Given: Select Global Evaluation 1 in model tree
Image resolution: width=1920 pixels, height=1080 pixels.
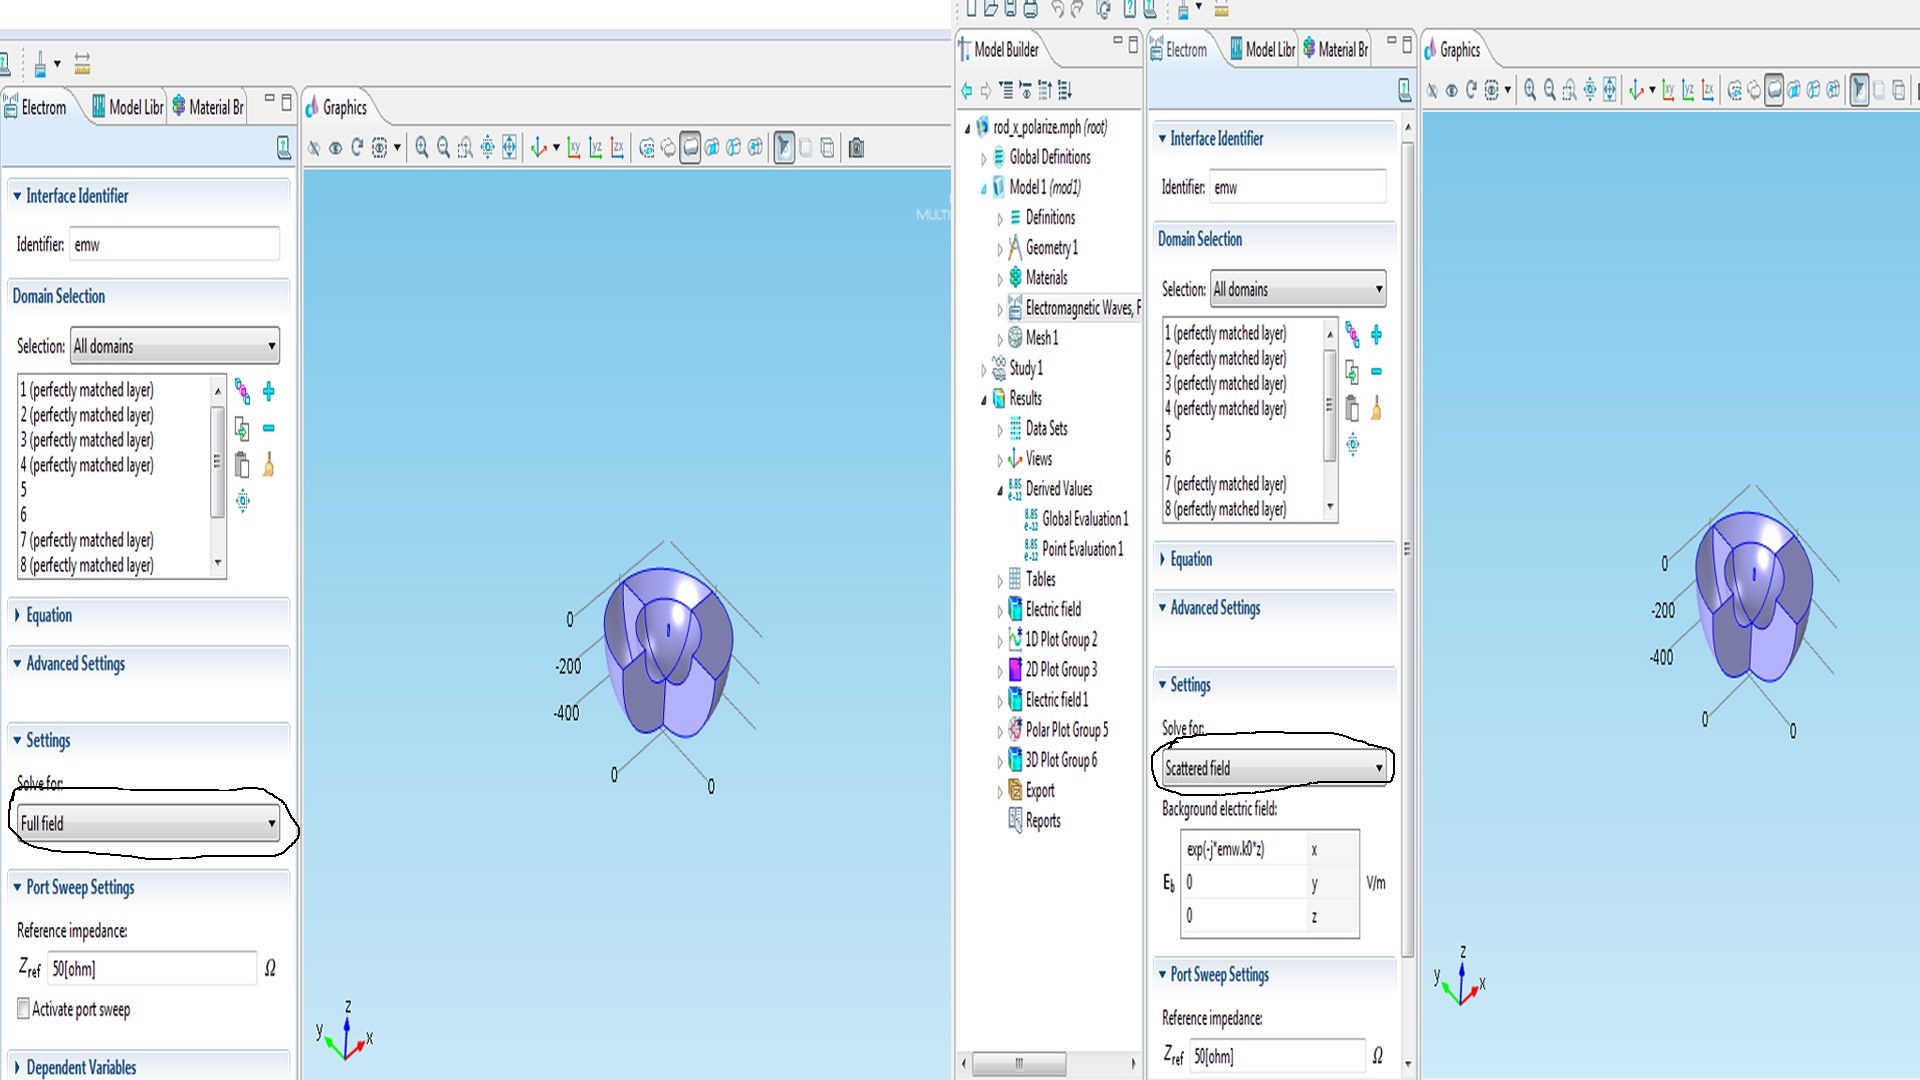Looking at the screenshot, I should 1084,518.
